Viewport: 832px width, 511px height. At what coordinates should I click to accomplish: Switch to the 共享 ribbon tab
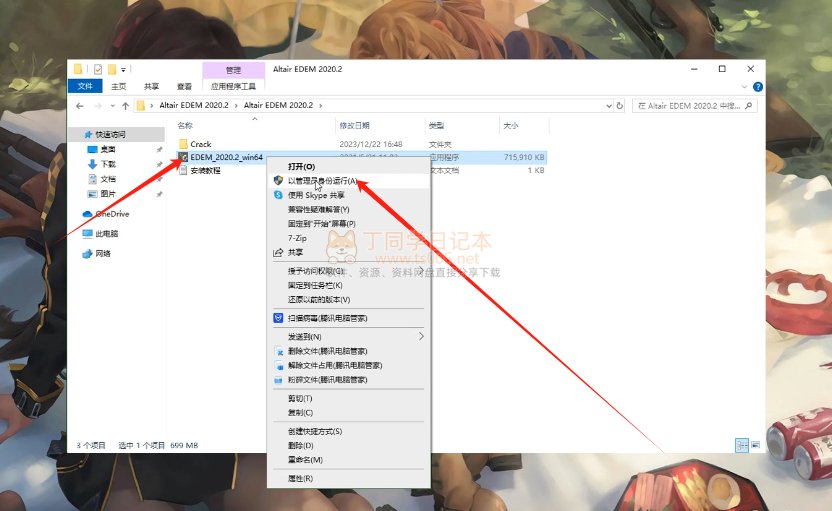pyautogui.click(x=151, y=86)
